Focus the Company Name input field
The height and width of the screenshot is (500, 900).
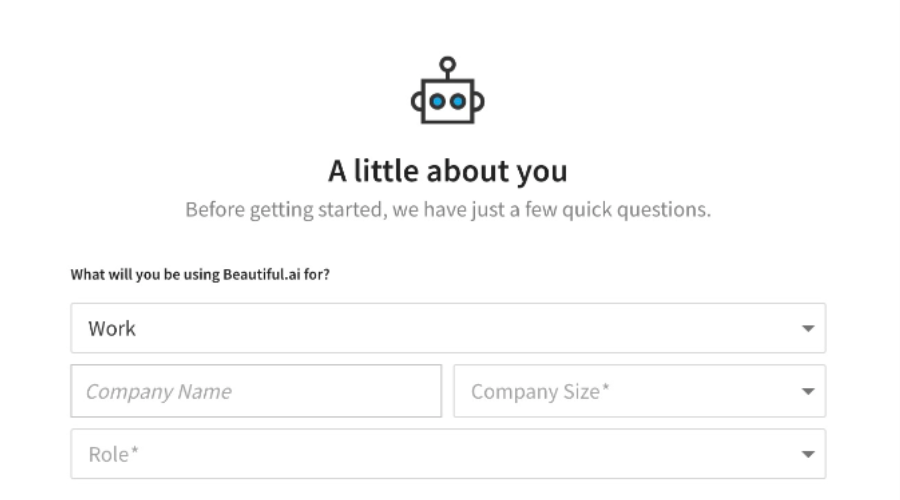point(256,391)
